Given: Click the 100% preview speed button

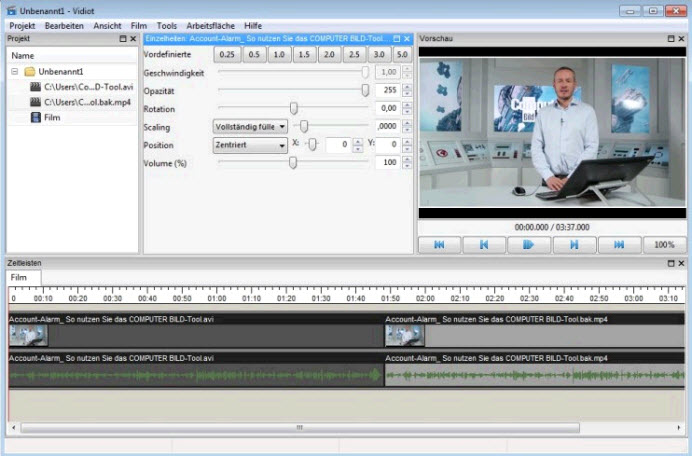Looking at the screenshot, I should pyautogui.click(x=664, y=245).
